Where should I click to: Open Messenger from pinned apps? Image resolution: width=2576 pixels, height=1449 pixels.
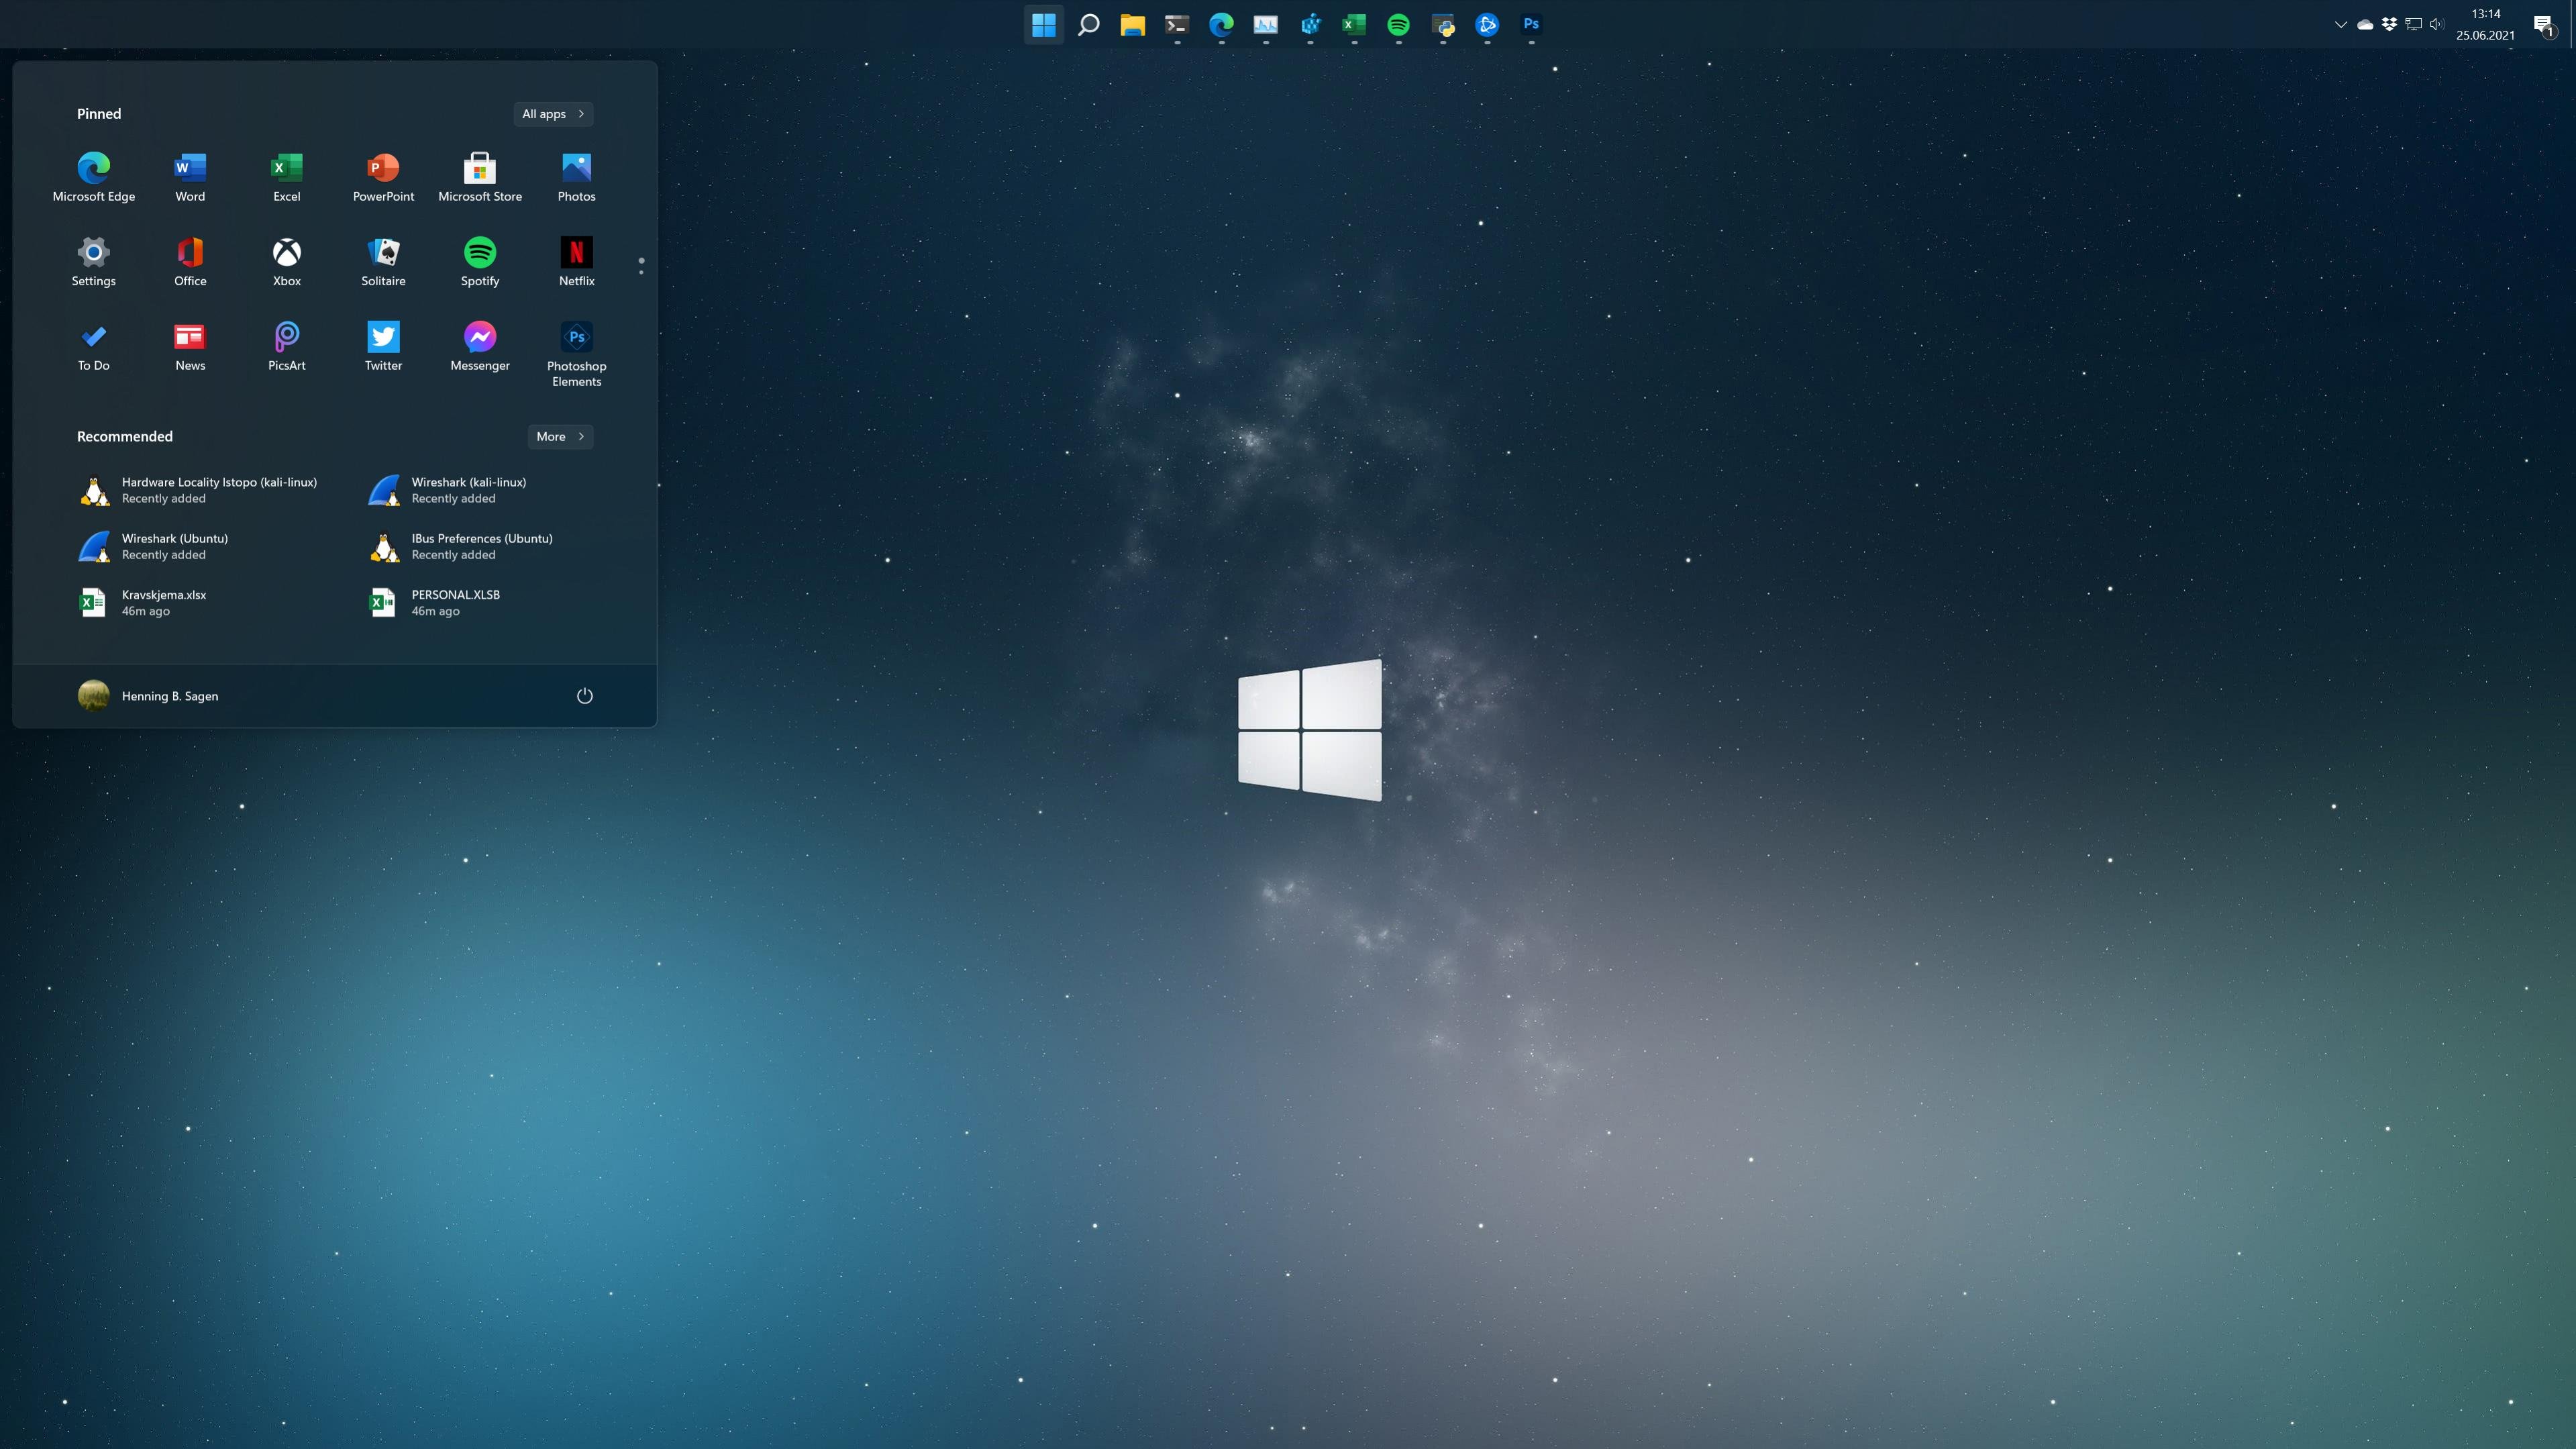[480, 347]
